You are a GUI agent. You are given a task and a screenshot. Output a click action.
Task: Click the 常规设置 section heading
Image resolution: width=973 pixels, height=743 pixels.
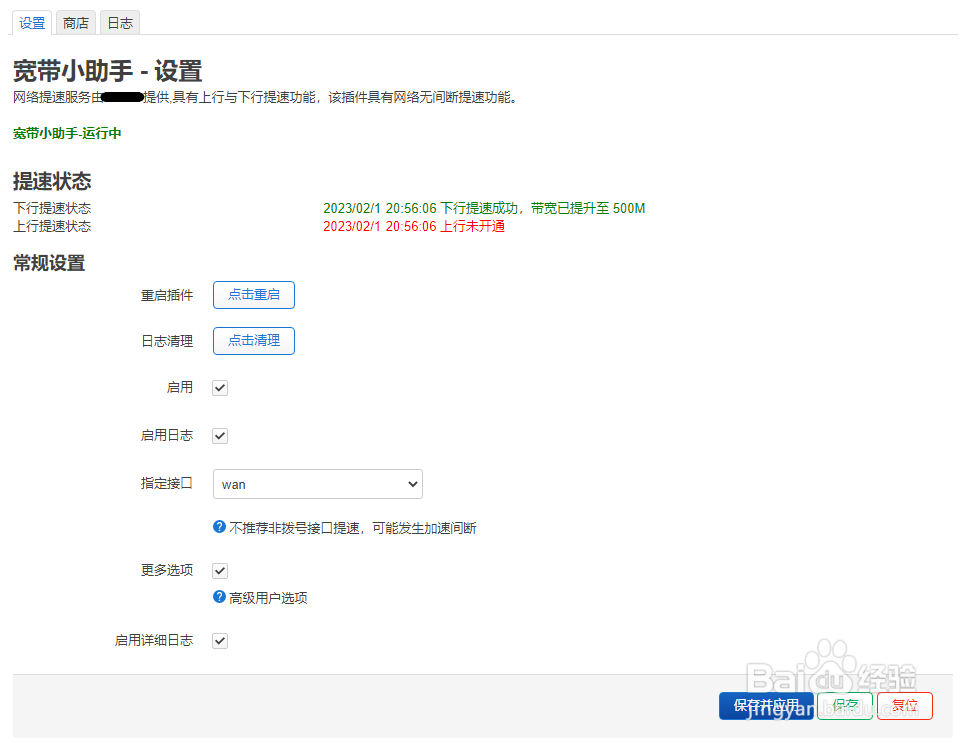click(x=49, y=263)
